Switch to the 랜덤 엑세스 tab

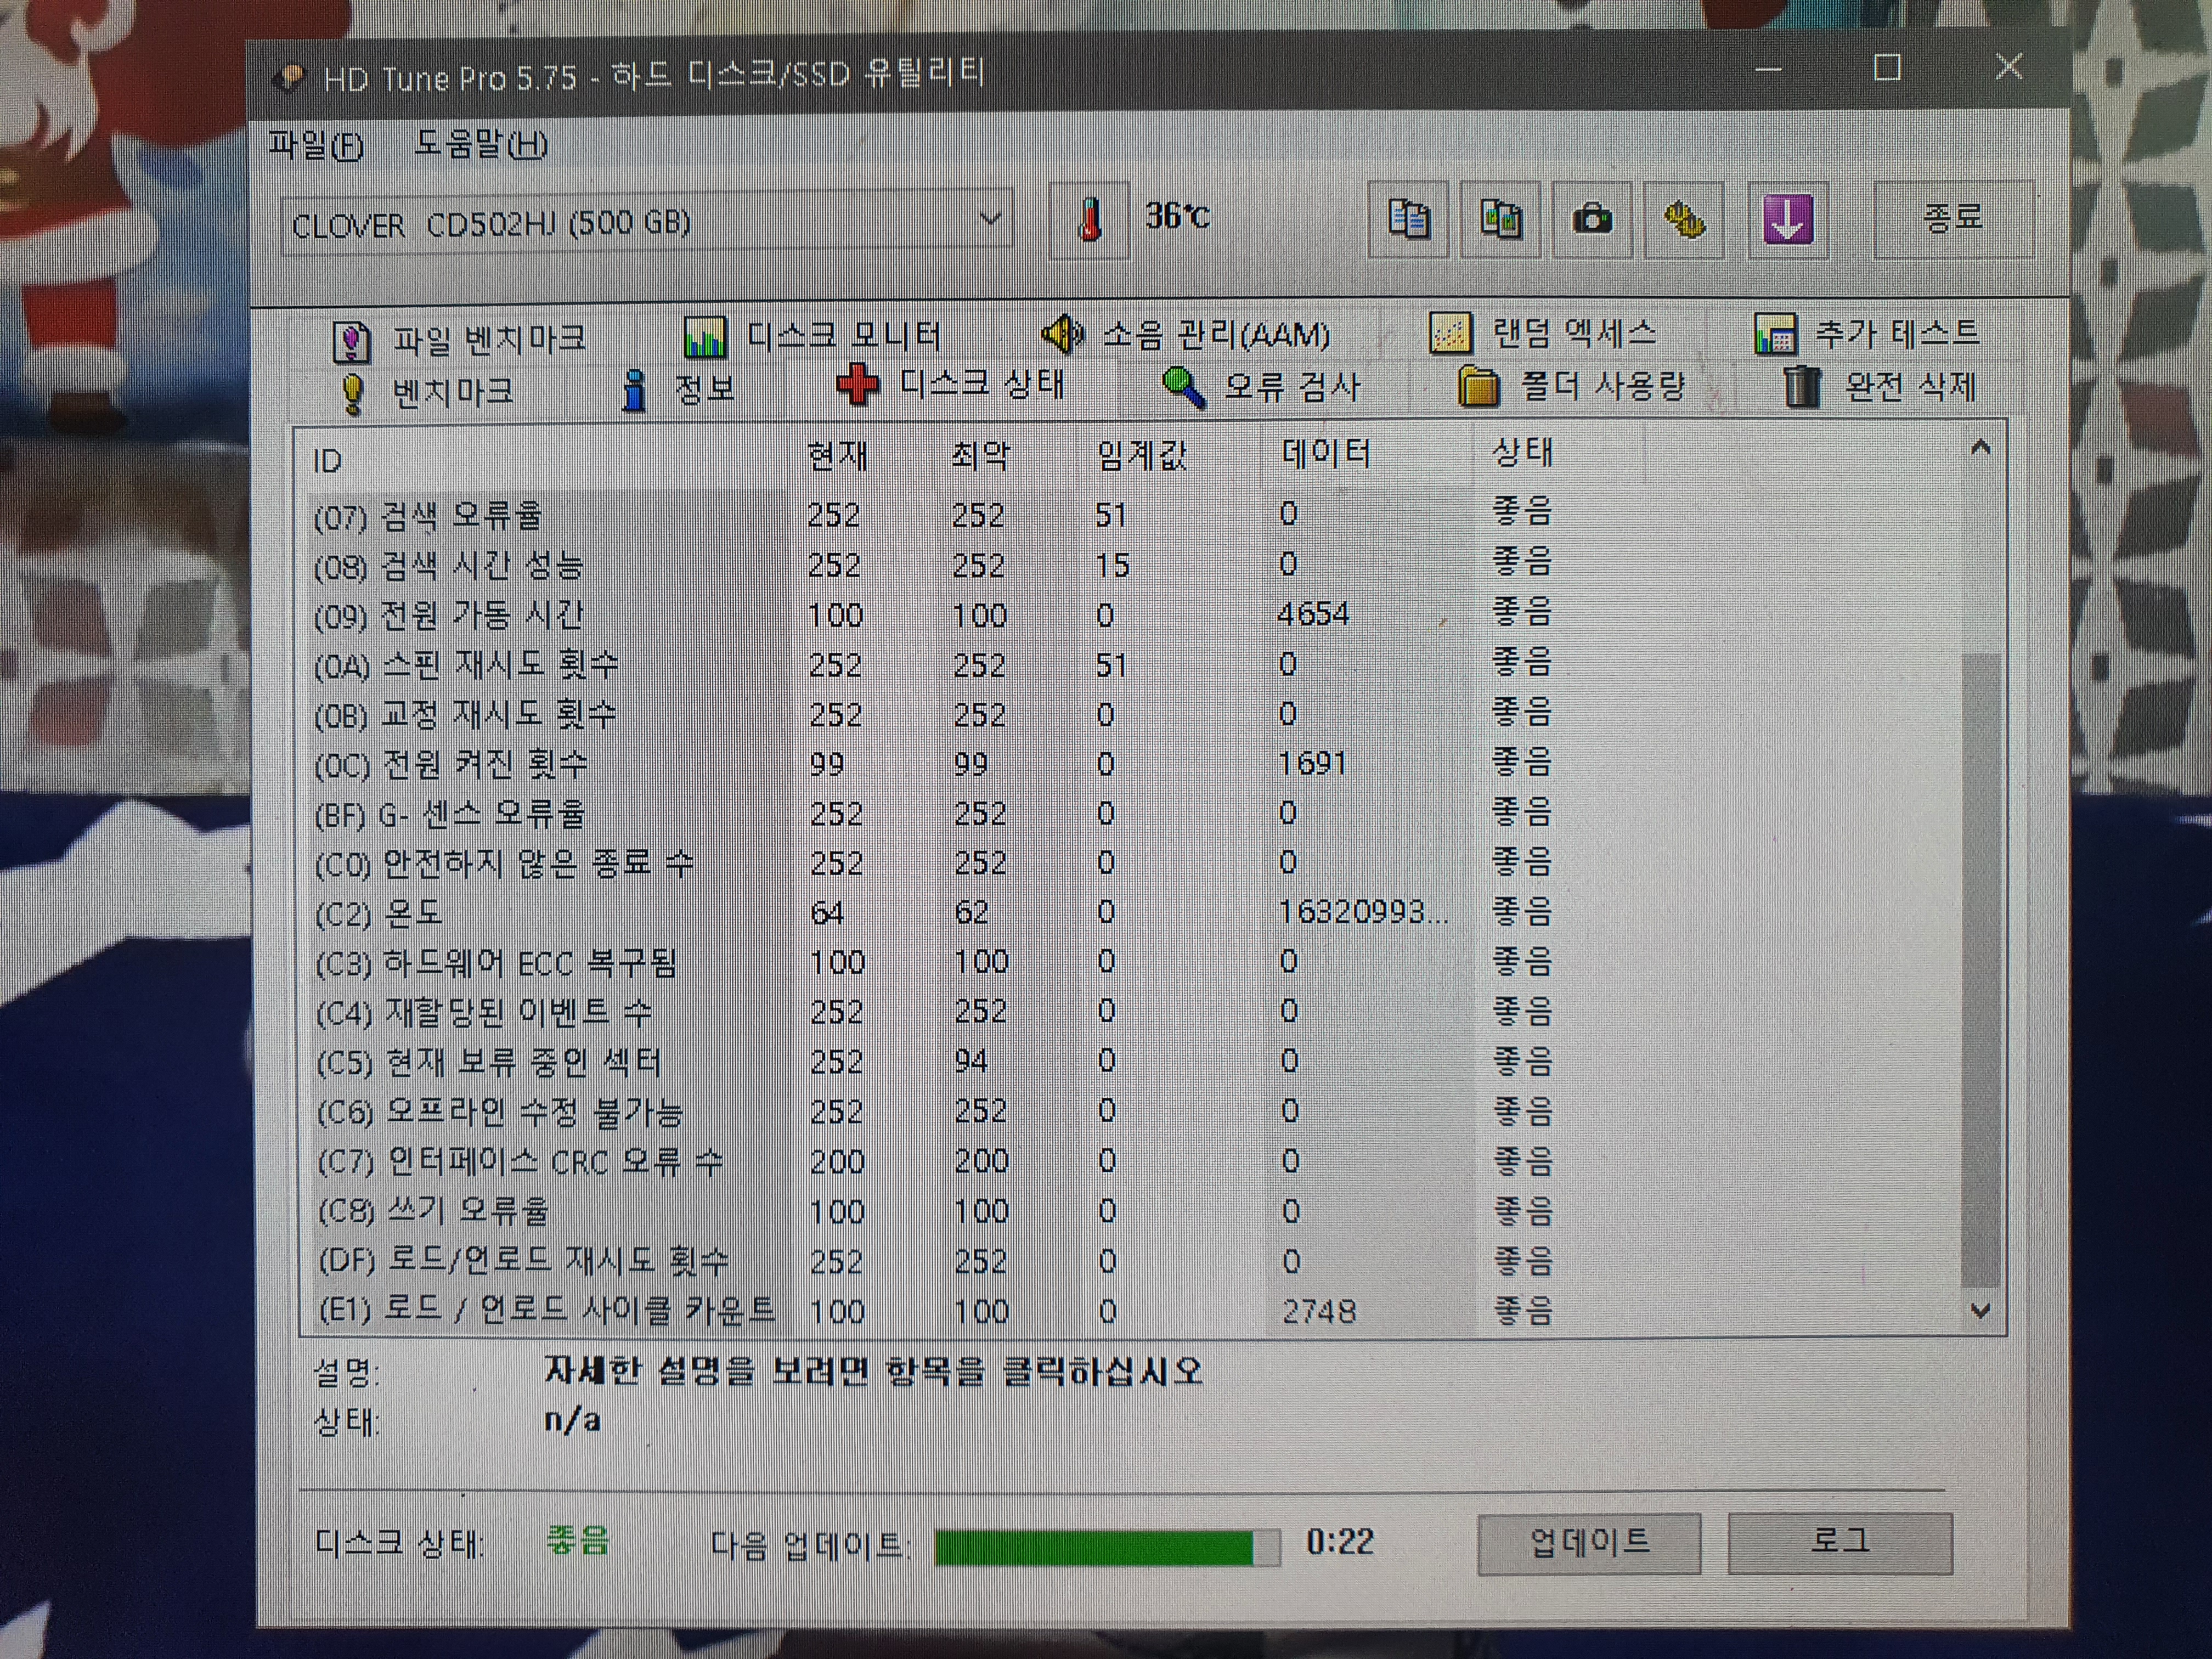pyautogui.click(x=1543, y=332)
